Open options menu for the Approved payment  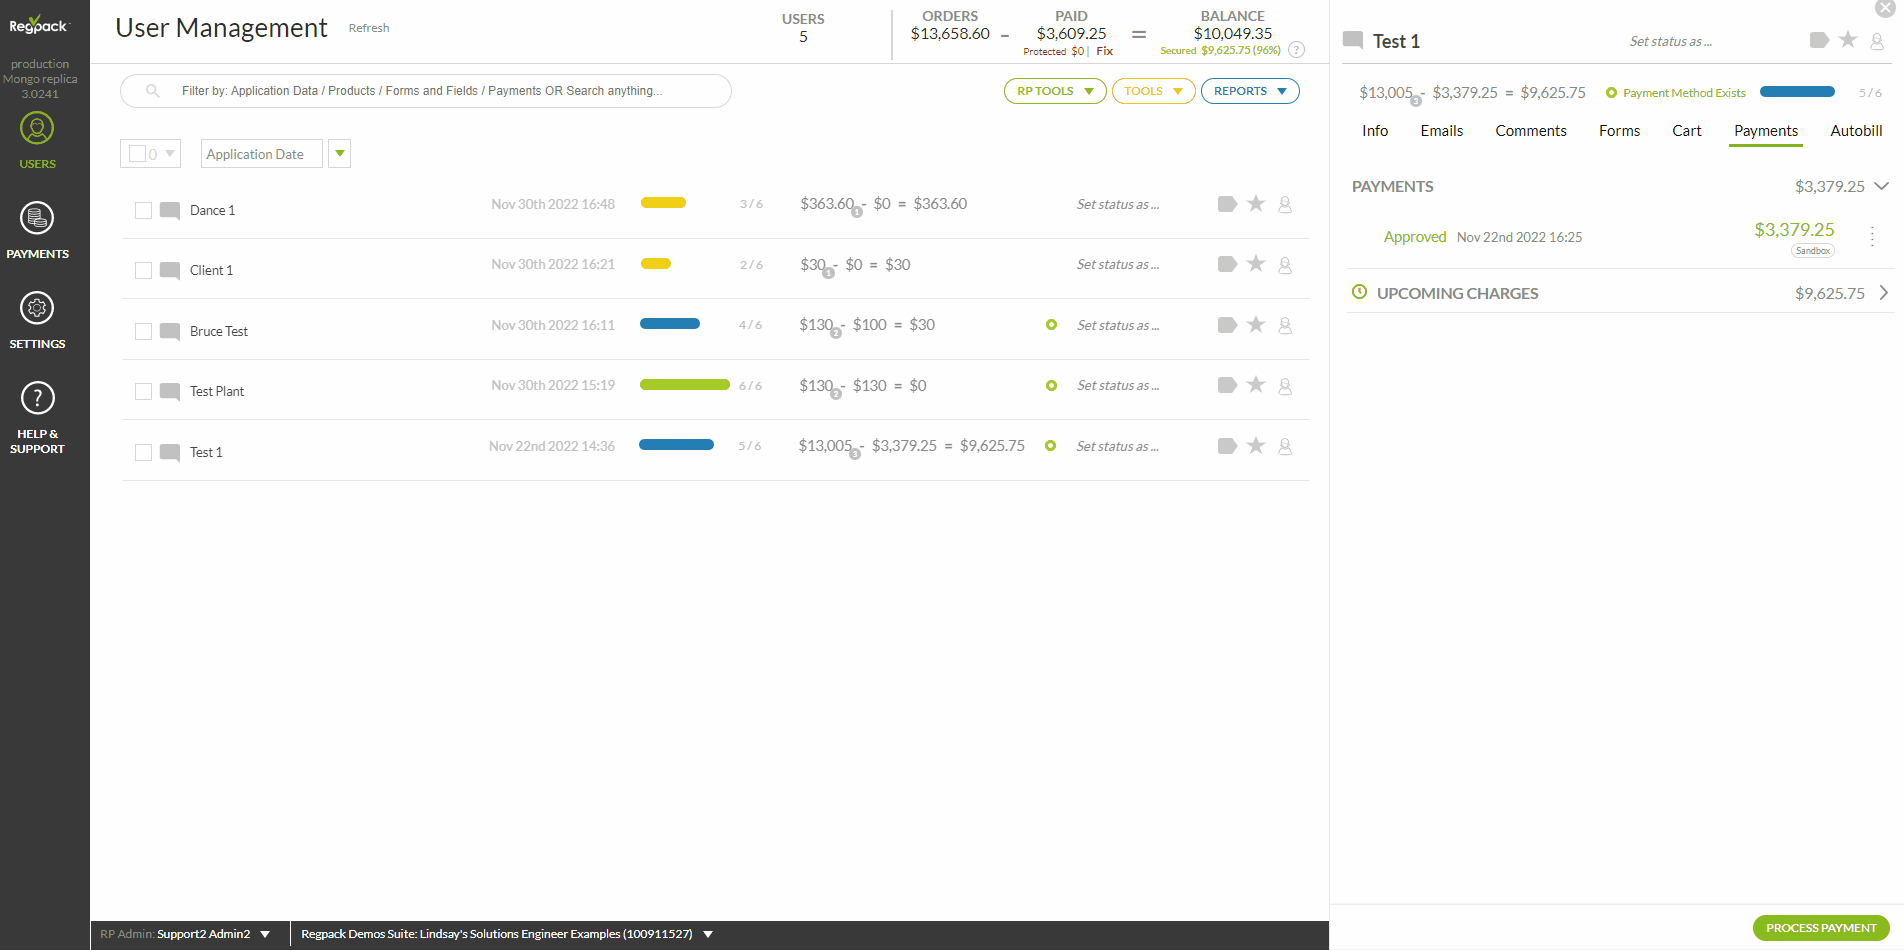pyautogui.click(x=1872, y=236)
